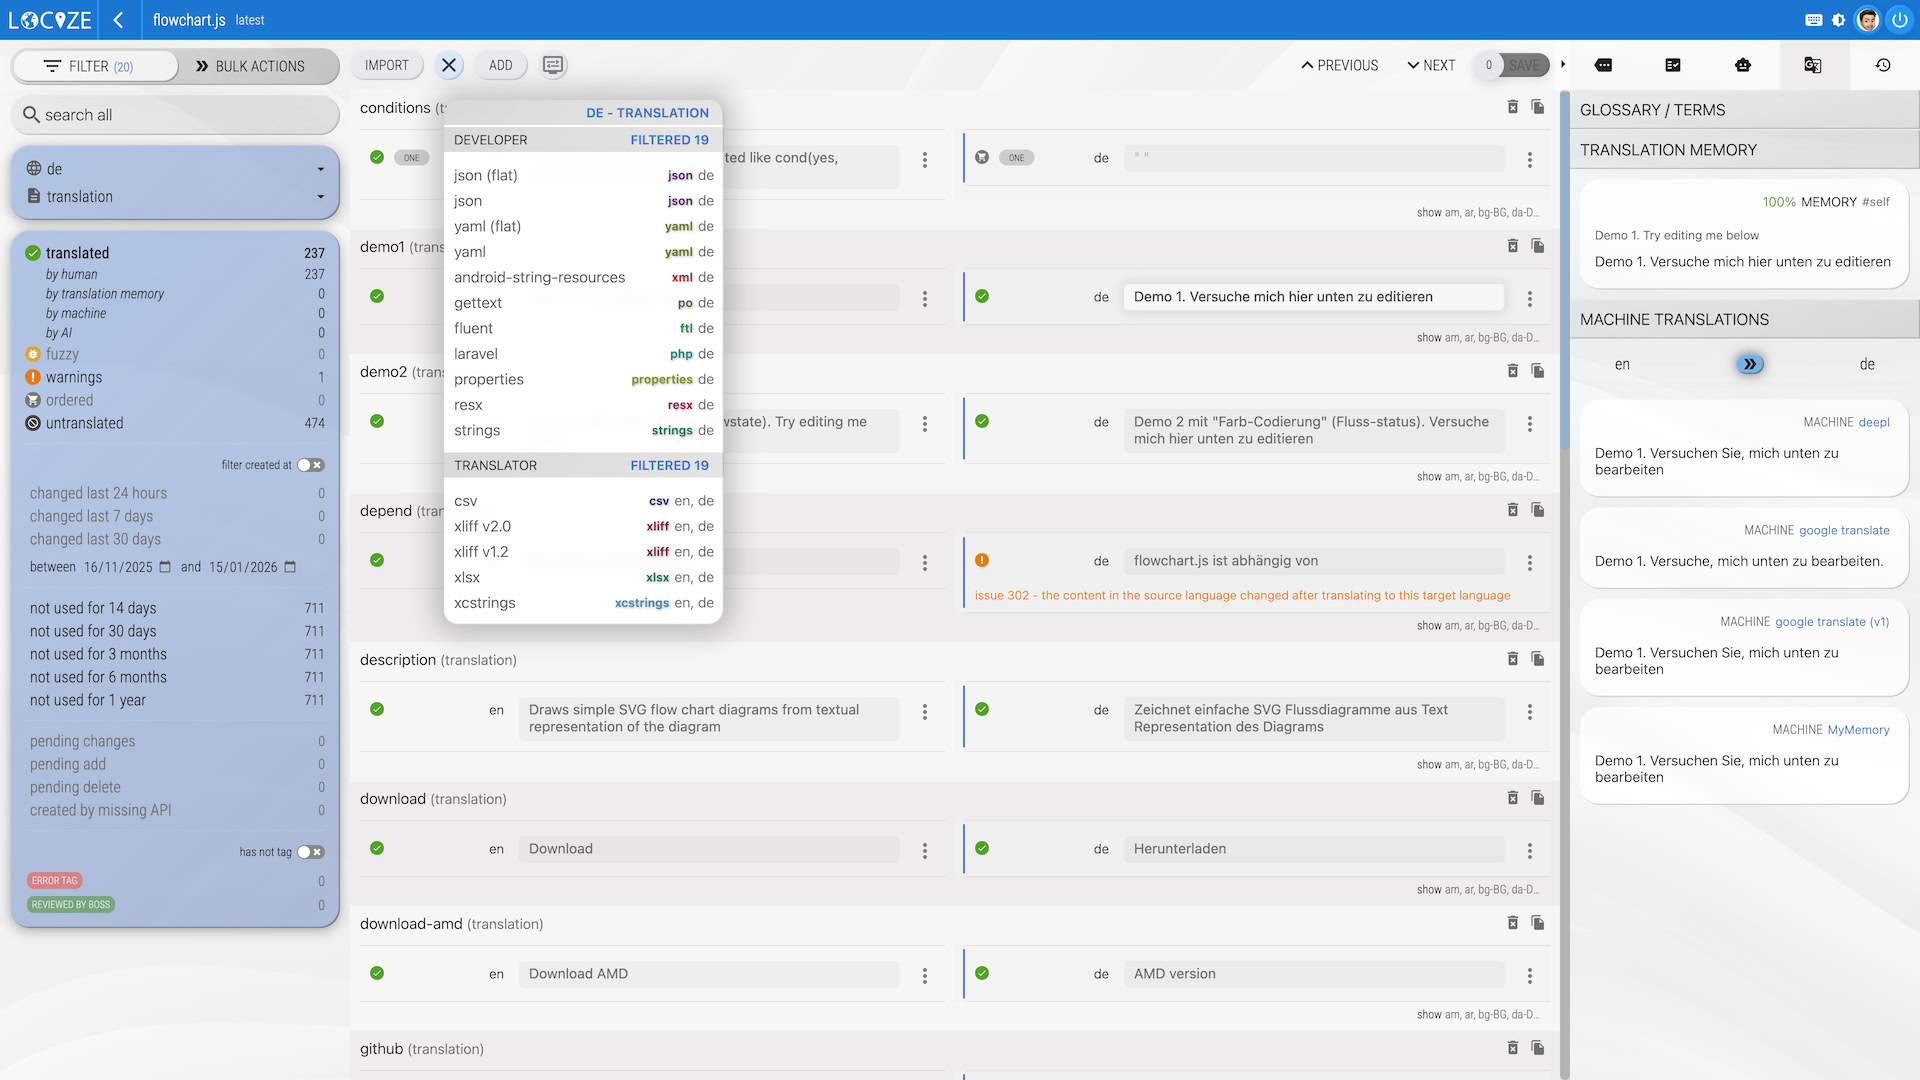Click the translate icon panel tab
1920x1080 pixels.
(1812, 65)
